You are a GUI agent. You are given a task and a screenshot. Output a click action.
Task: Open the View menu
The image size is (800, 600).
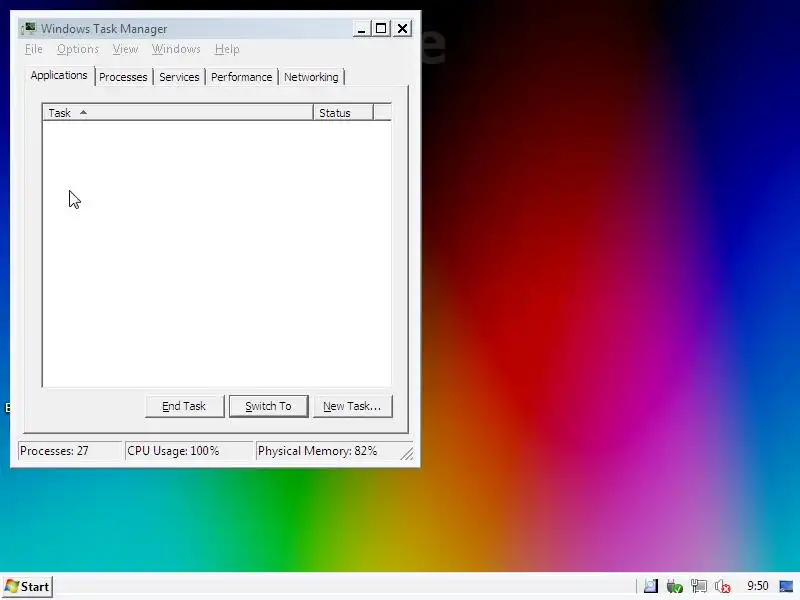126,49
